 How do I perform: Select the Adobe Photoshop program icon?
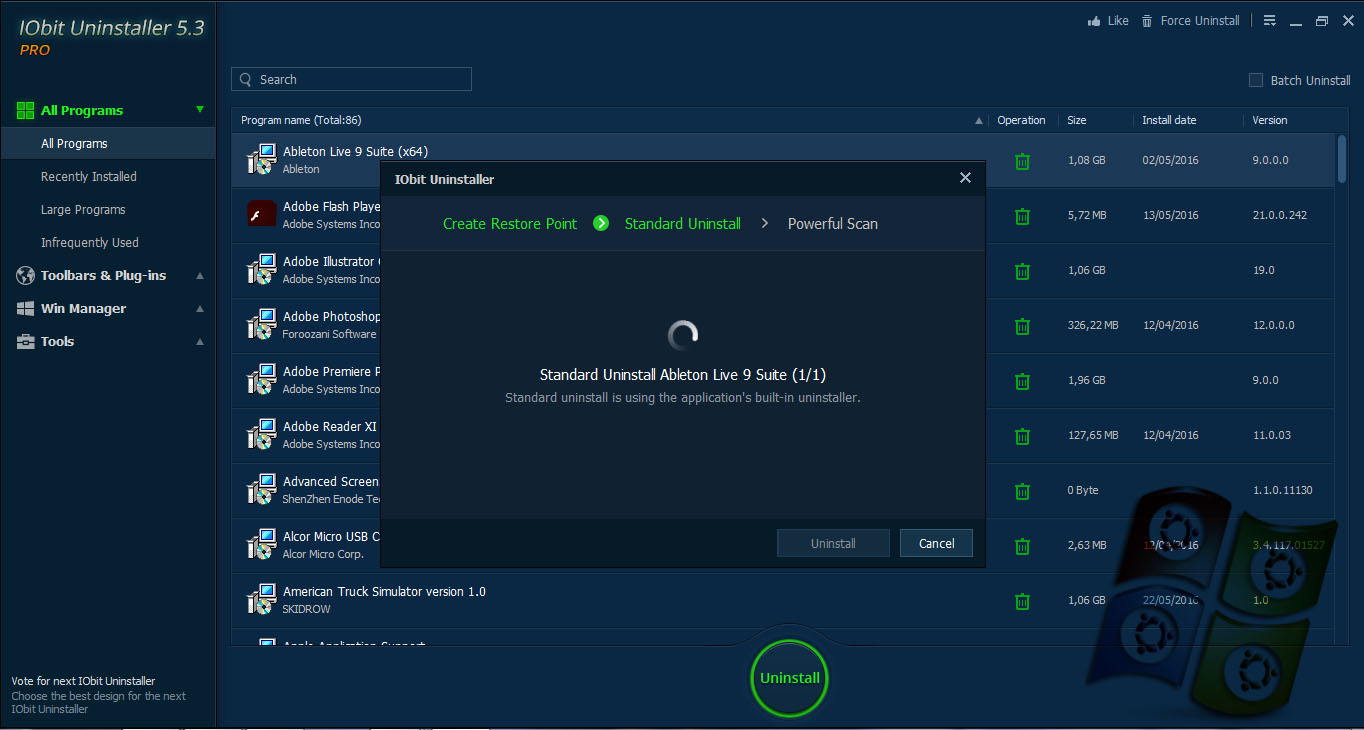261,324
